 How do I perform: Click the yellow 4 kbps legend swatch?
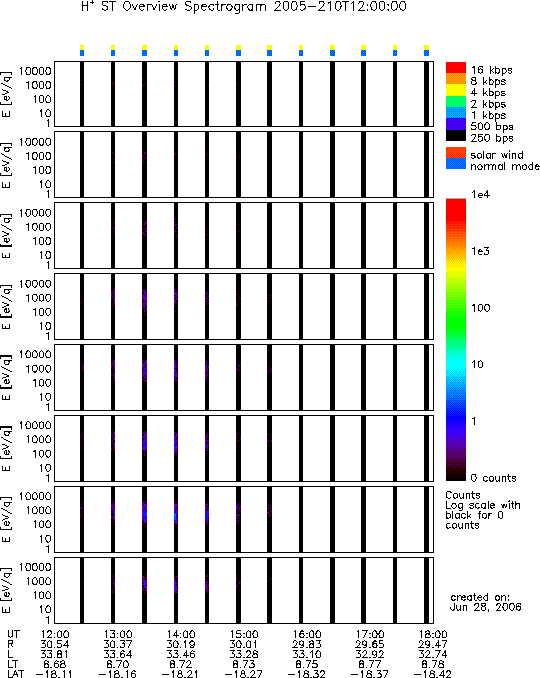pos(456,90)
